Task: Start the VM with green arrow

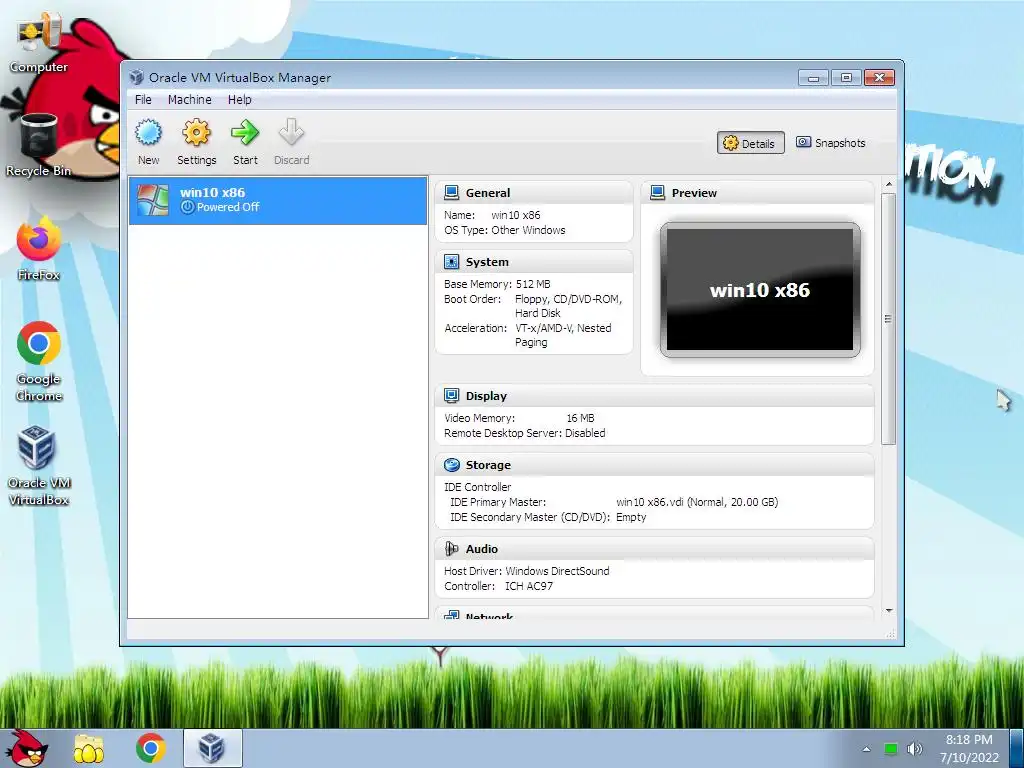Action: 245,133
